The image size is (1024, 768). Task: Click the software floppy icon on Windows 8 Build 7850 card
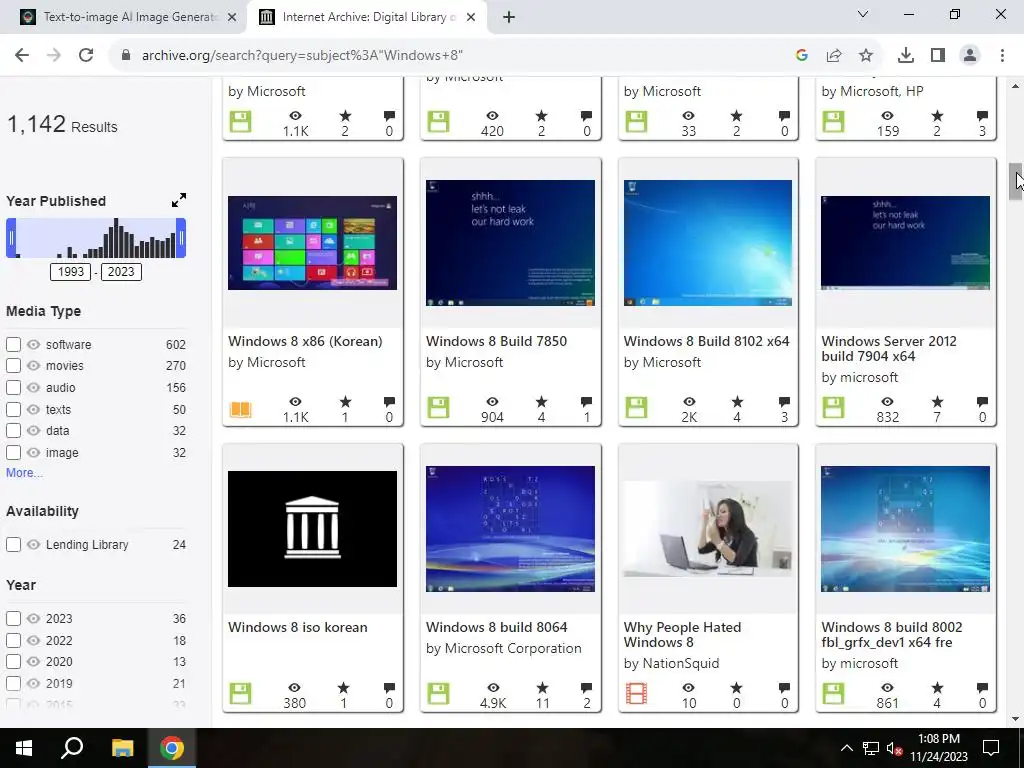(438, 408)
